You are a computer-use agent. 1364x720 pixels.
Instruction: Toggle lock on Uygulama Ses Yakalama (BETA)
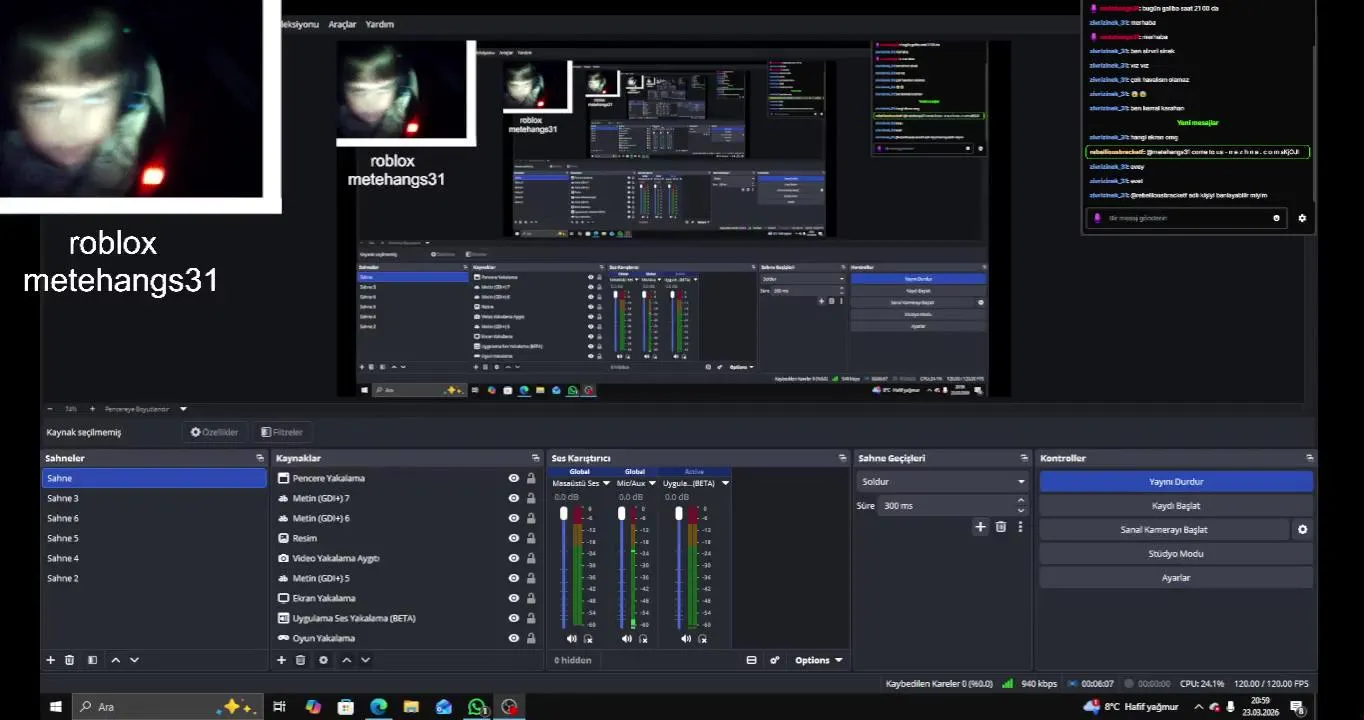coord(531,618)
